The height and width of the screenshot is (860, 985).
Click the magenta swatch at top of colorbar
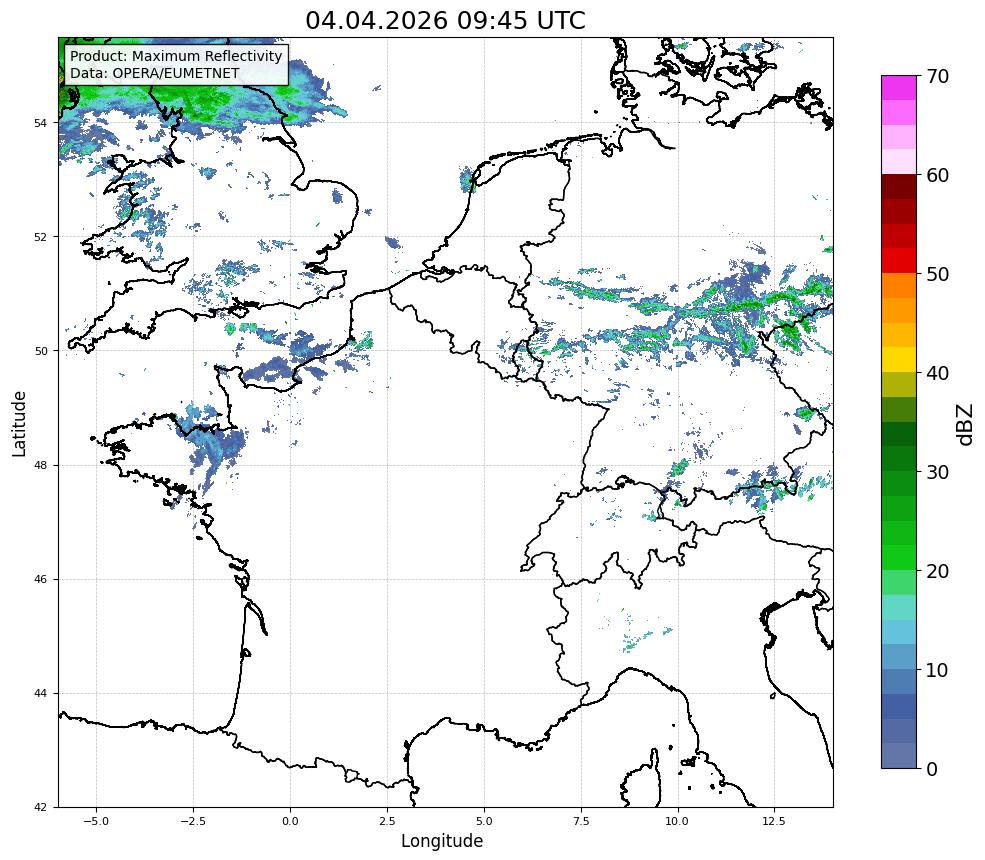(x=899, y=88)
